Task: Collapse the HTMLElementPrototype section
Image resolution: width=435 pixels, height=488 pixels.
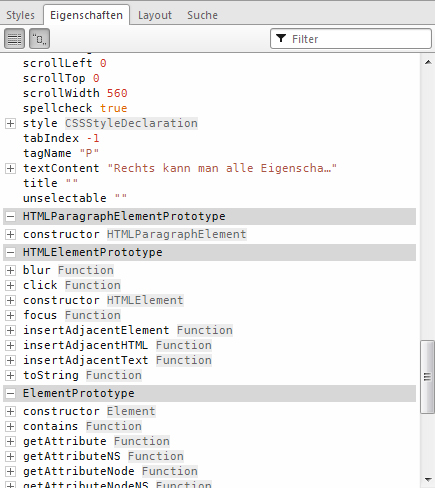Action: tap(10, 252)
